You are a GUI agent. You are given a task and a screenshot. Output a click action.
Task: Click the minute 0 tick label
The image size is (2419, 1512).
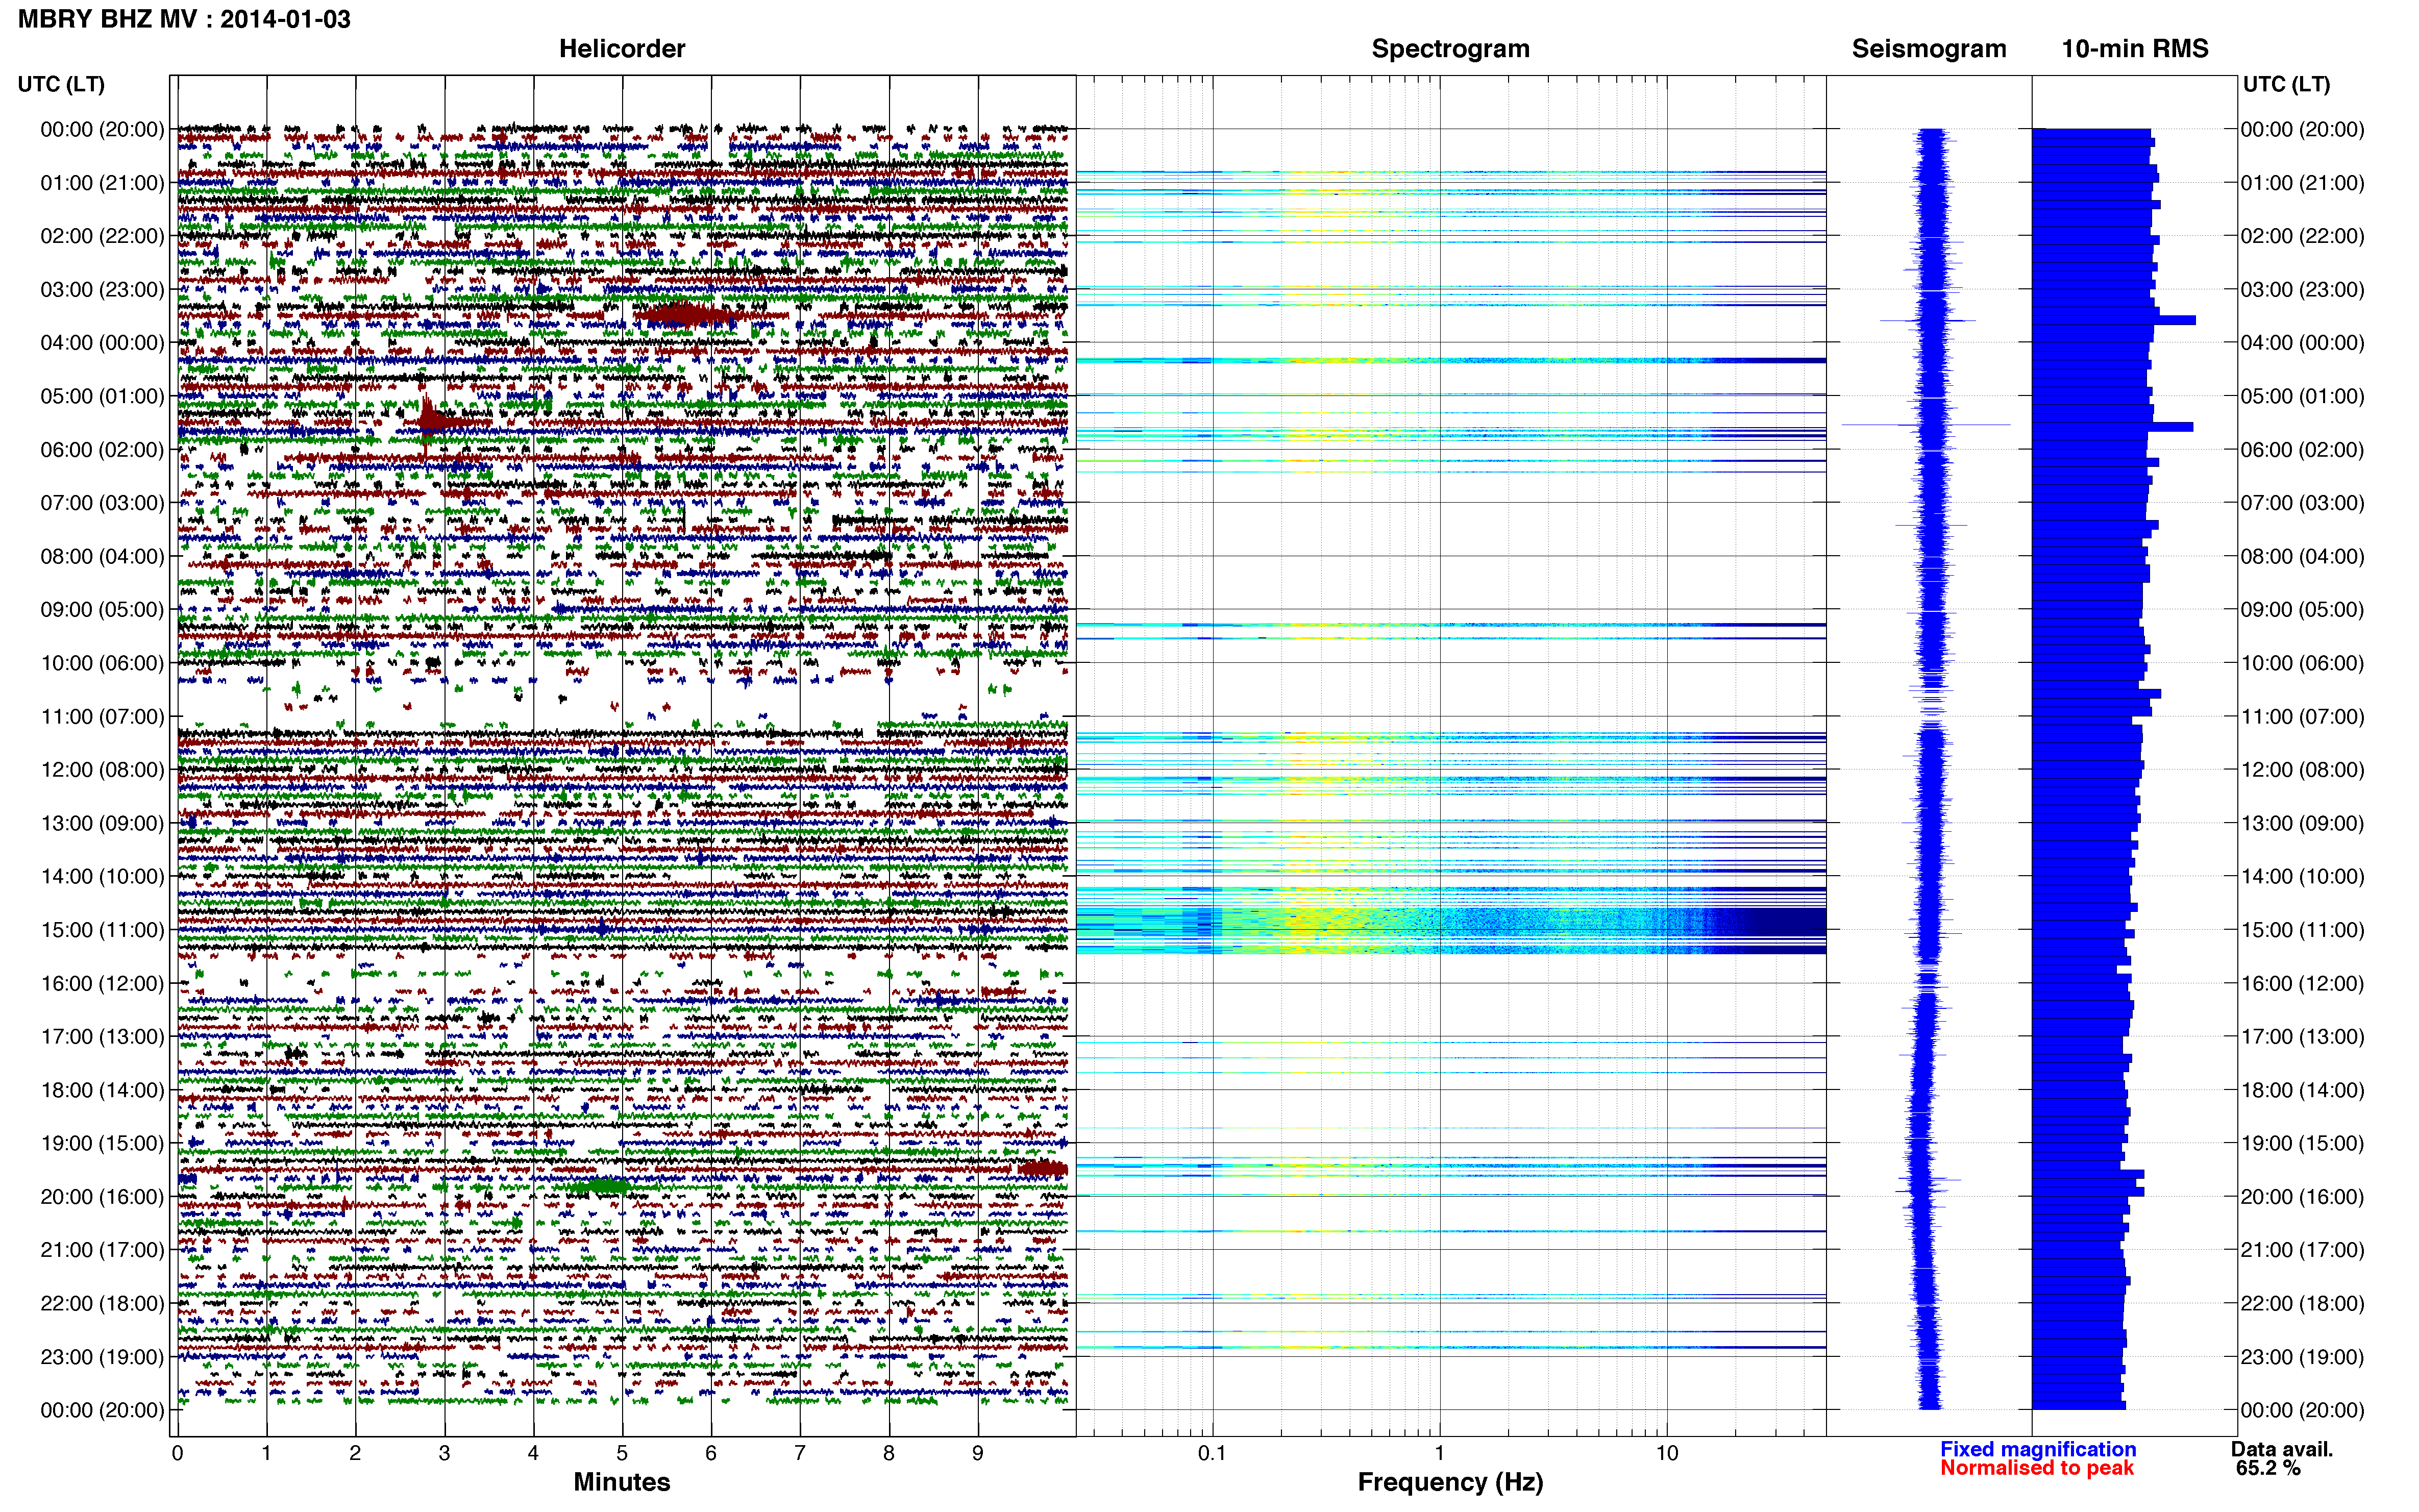tap(177, 1453)
